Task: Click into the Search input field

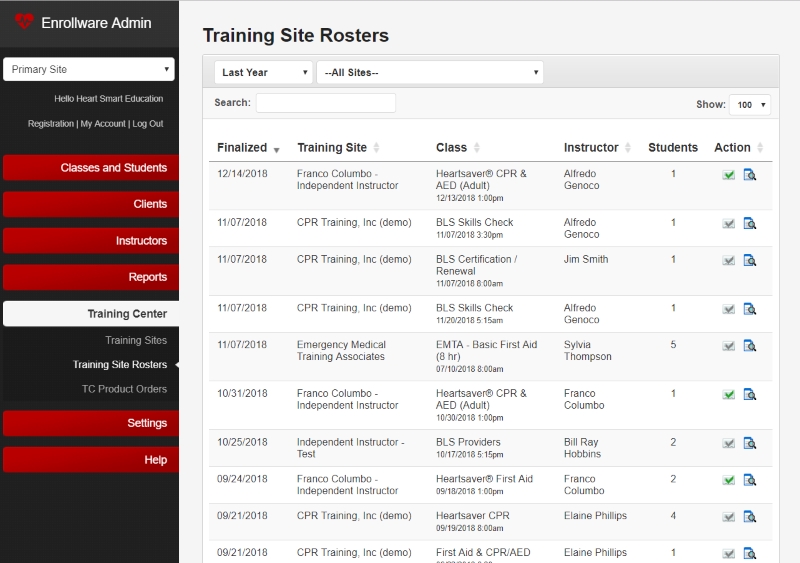Action: click(326, 103)
